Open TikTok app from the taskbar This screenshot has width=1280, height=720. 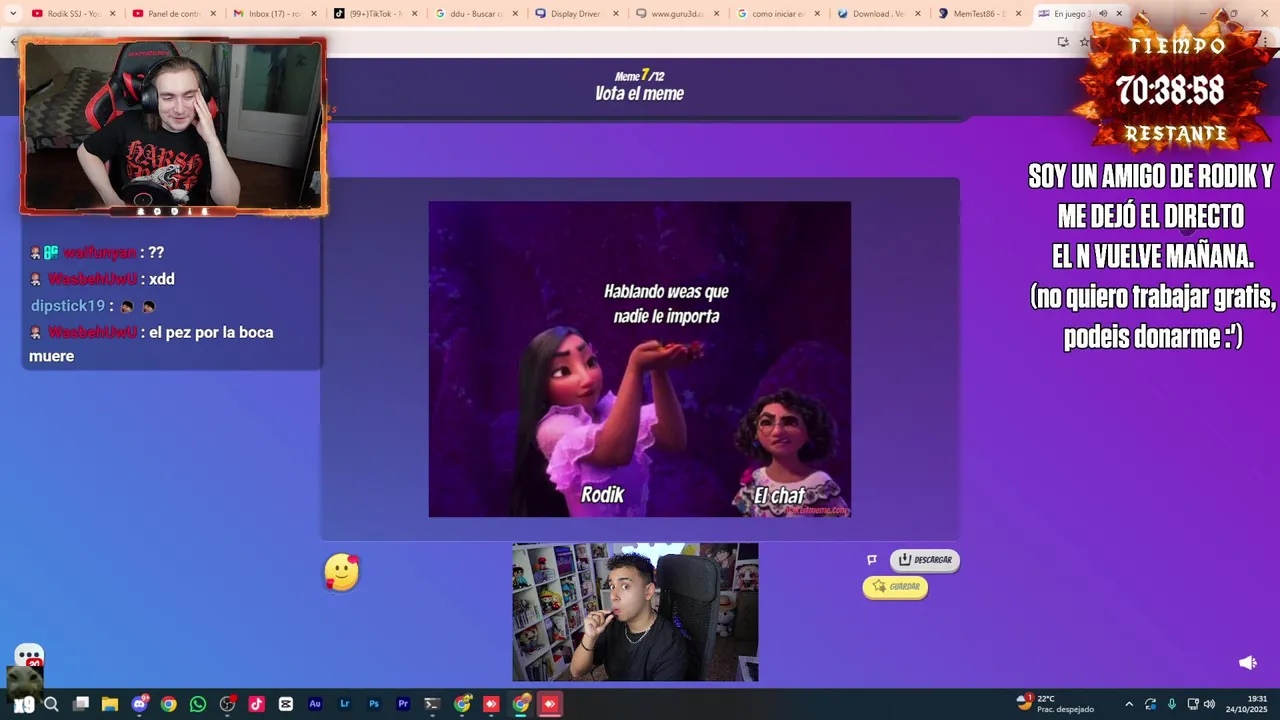pos(257,704)
